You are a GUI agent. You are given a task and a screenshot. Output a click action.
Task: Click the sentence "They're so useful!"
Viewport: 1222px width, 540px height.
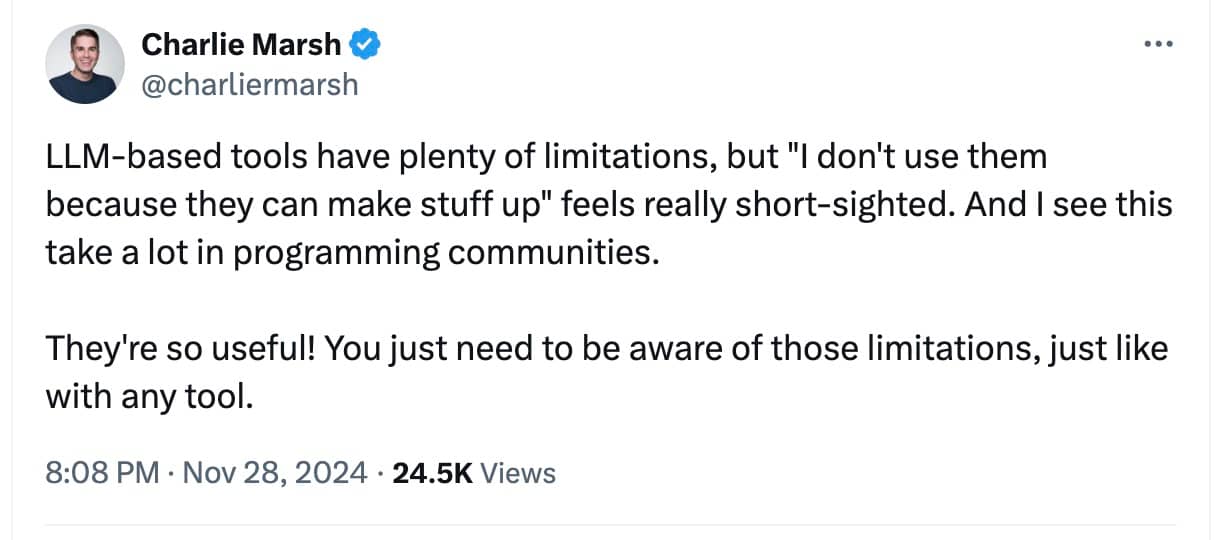(x=181, y=350)
